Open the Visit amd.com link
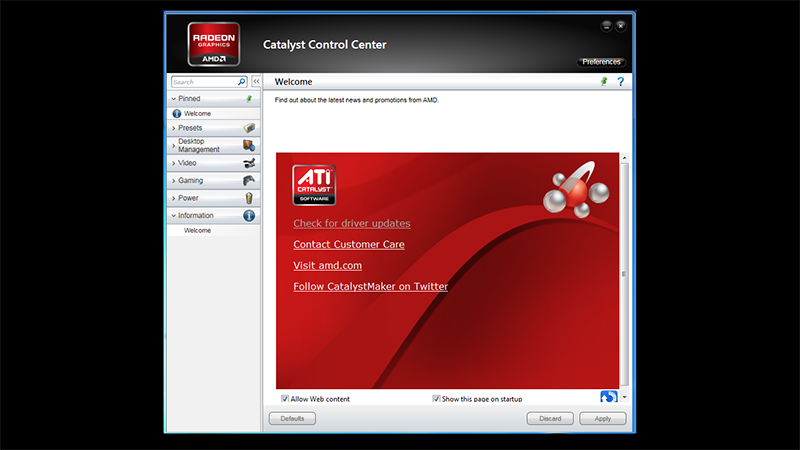 [328, 265]
